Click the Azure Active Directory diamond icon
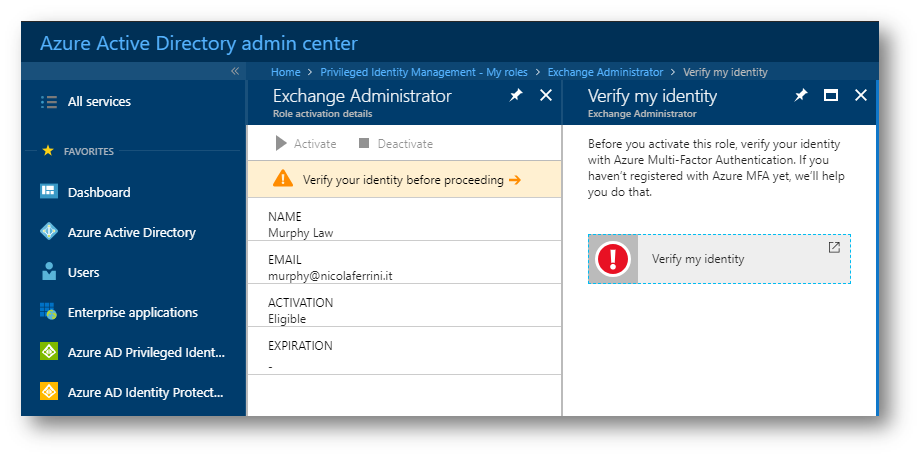 pos(49,231)
